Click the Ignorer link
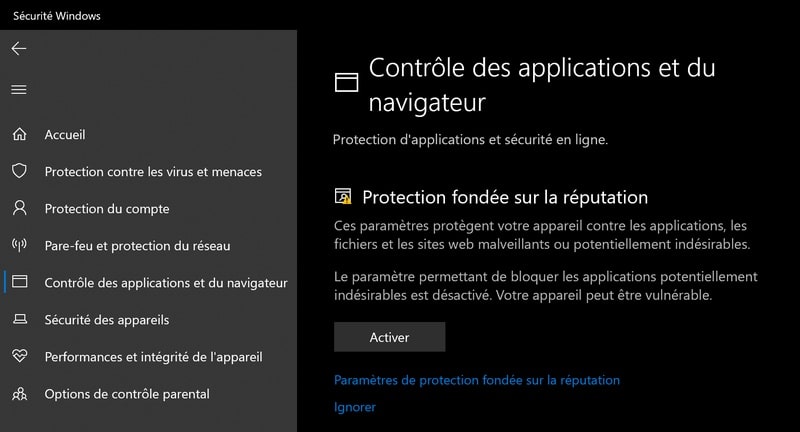This screenshot has width=800, height=432. [355, 407]
